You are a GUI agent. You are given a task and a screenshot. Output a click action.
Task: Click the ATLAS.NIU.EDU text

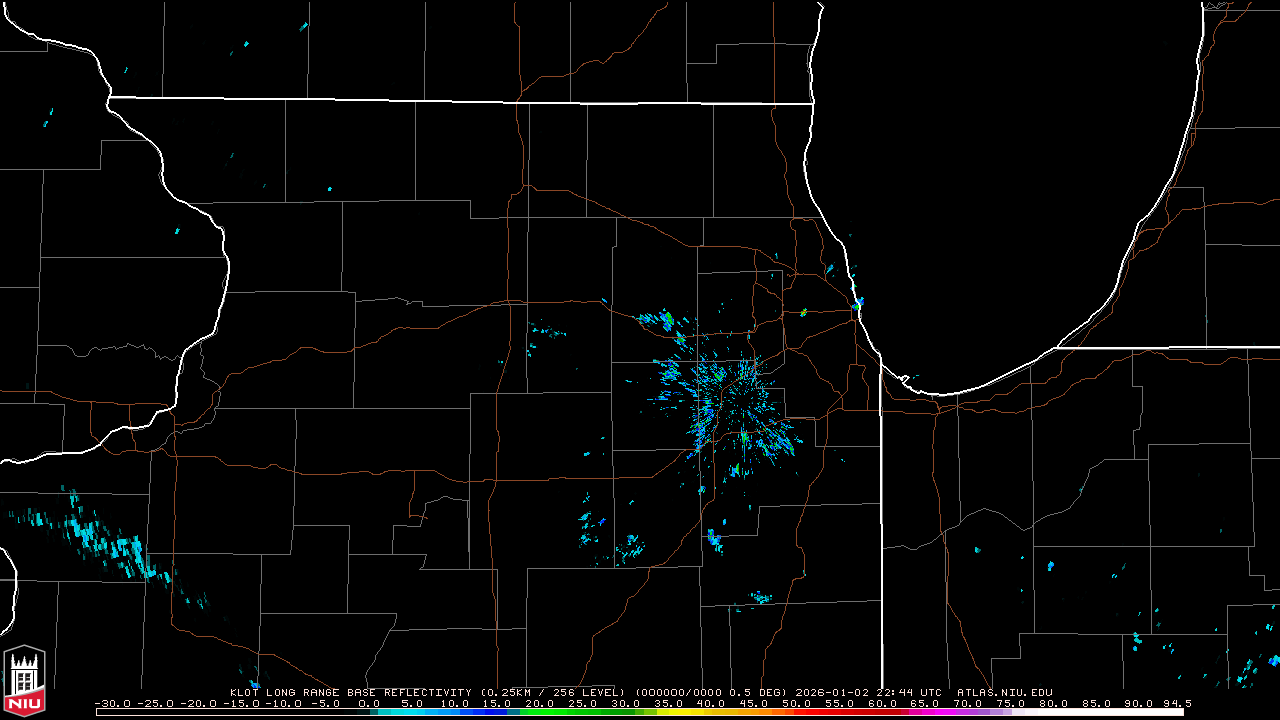tap(1005, 692)
